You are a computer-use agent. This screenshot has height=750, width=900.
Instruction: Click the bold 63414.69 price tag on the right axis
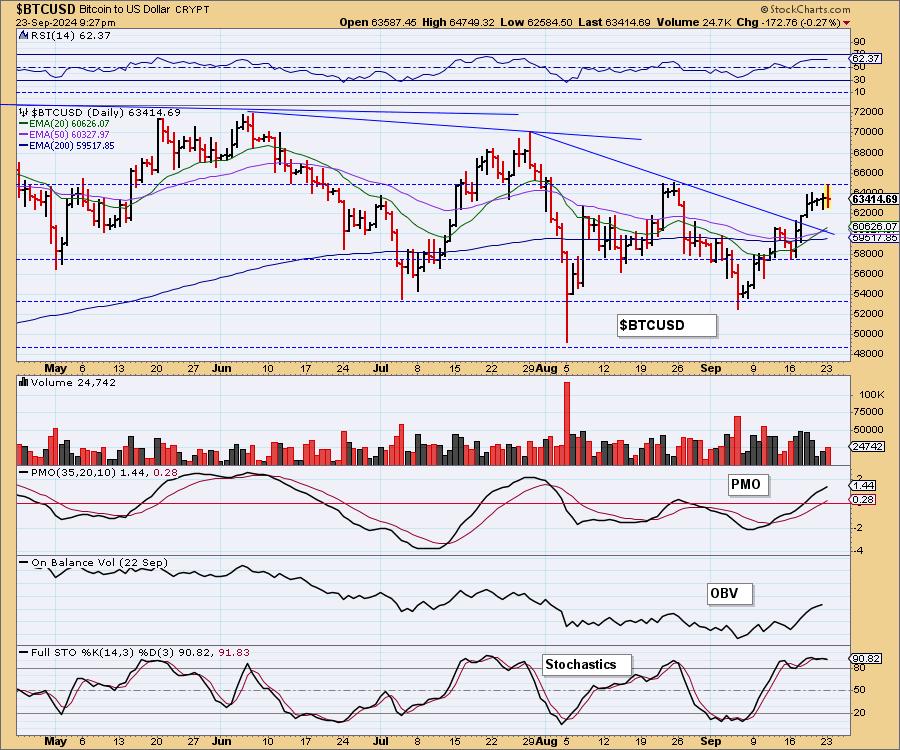[x=874, y=199]
